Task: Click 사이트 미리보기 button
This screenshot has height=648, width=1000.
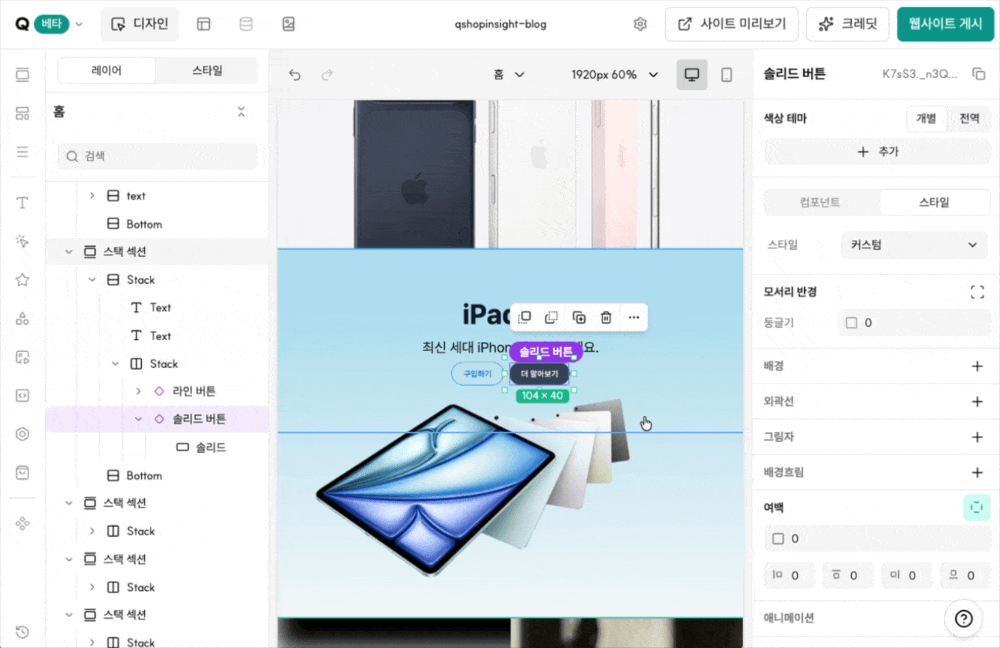Action: coord(732,24)
